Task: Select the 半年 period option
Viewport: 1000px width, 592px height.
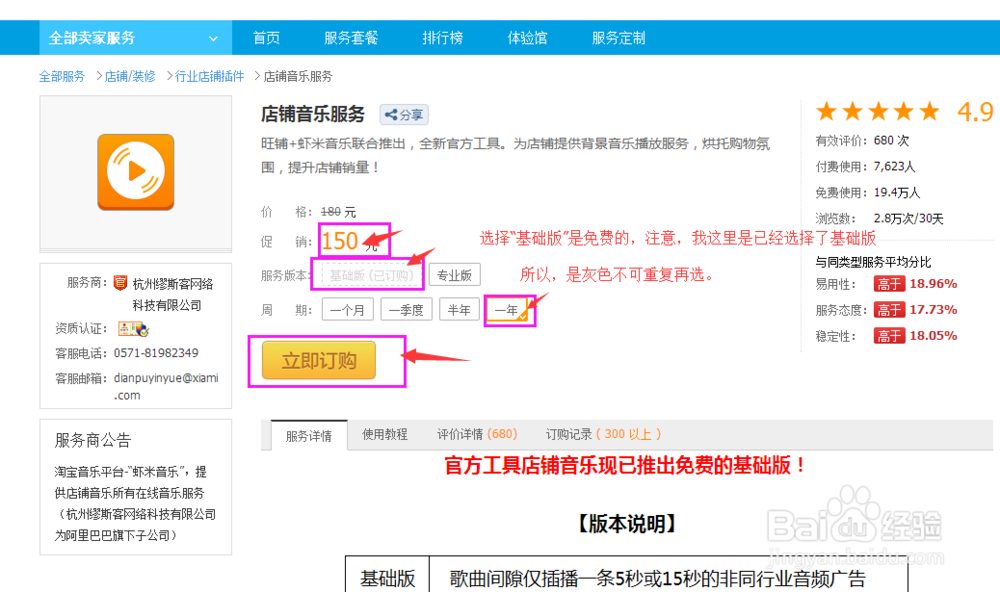Action: click(459, 310)
